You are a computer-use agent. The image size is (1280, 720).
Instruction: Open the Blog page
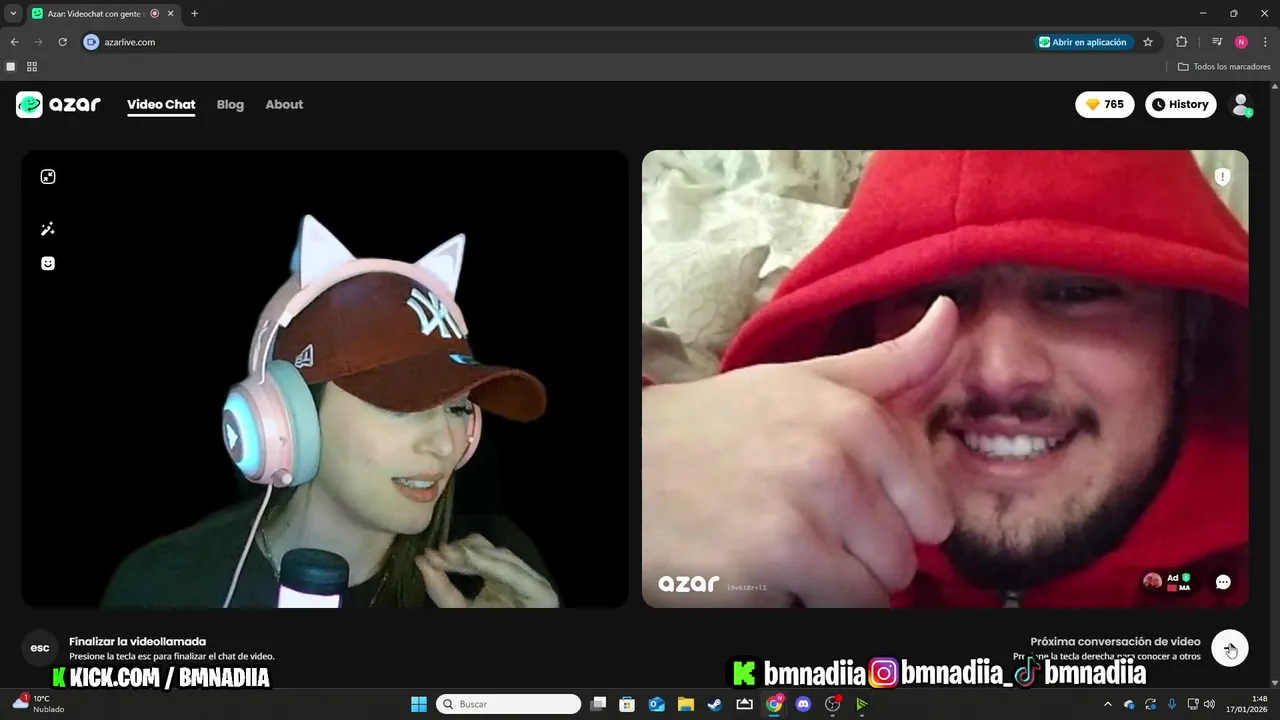(x=230, y=104)
